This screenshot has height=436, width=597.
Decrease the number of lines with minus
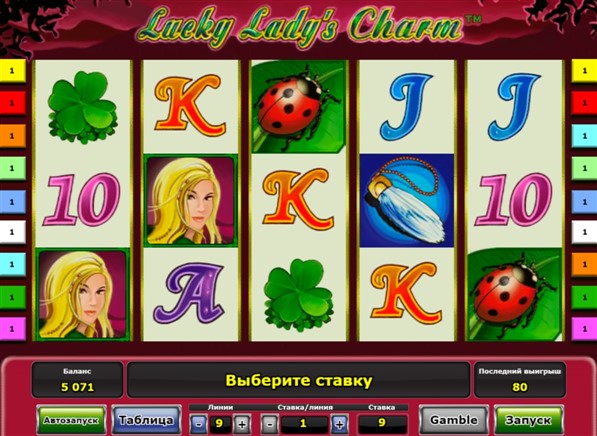click(199, 423)
